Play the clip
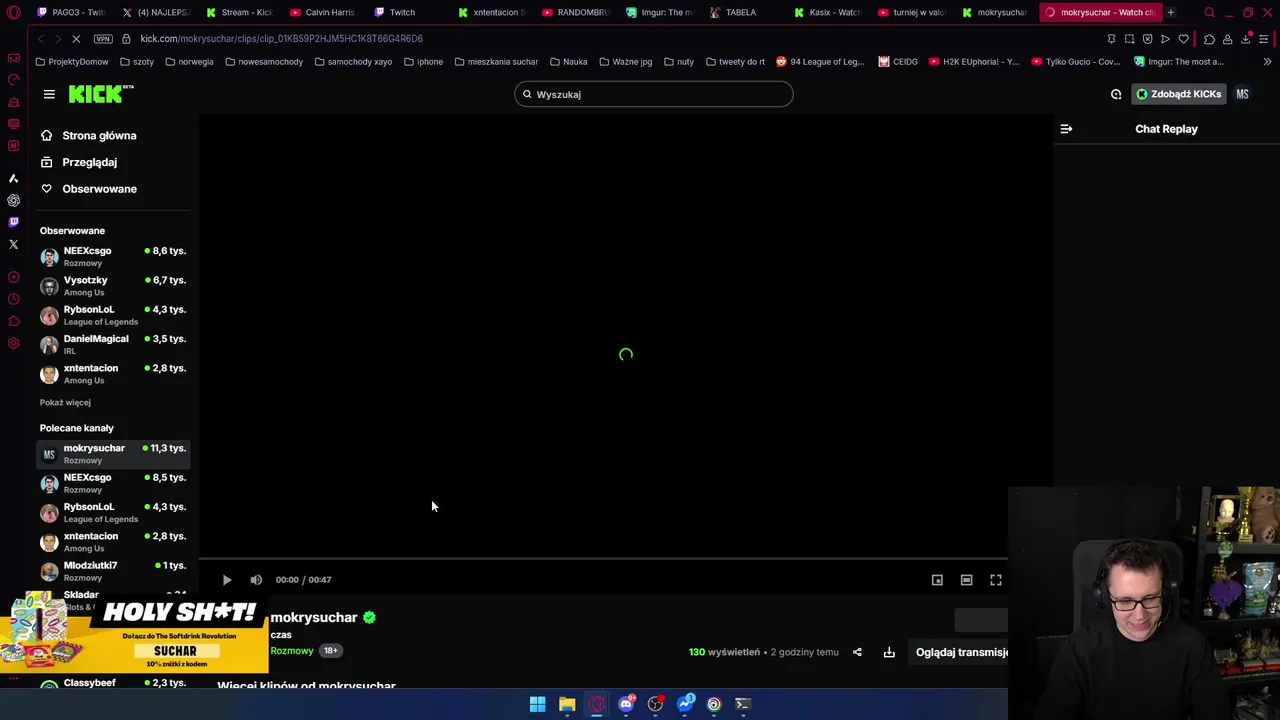Screen dimensions: 1280x720 (227, 580)
